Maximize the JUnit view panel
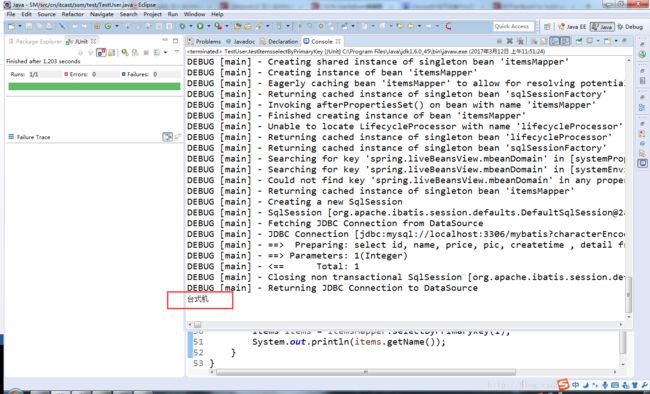Viewport: 650px width, 394px height. 175,41
